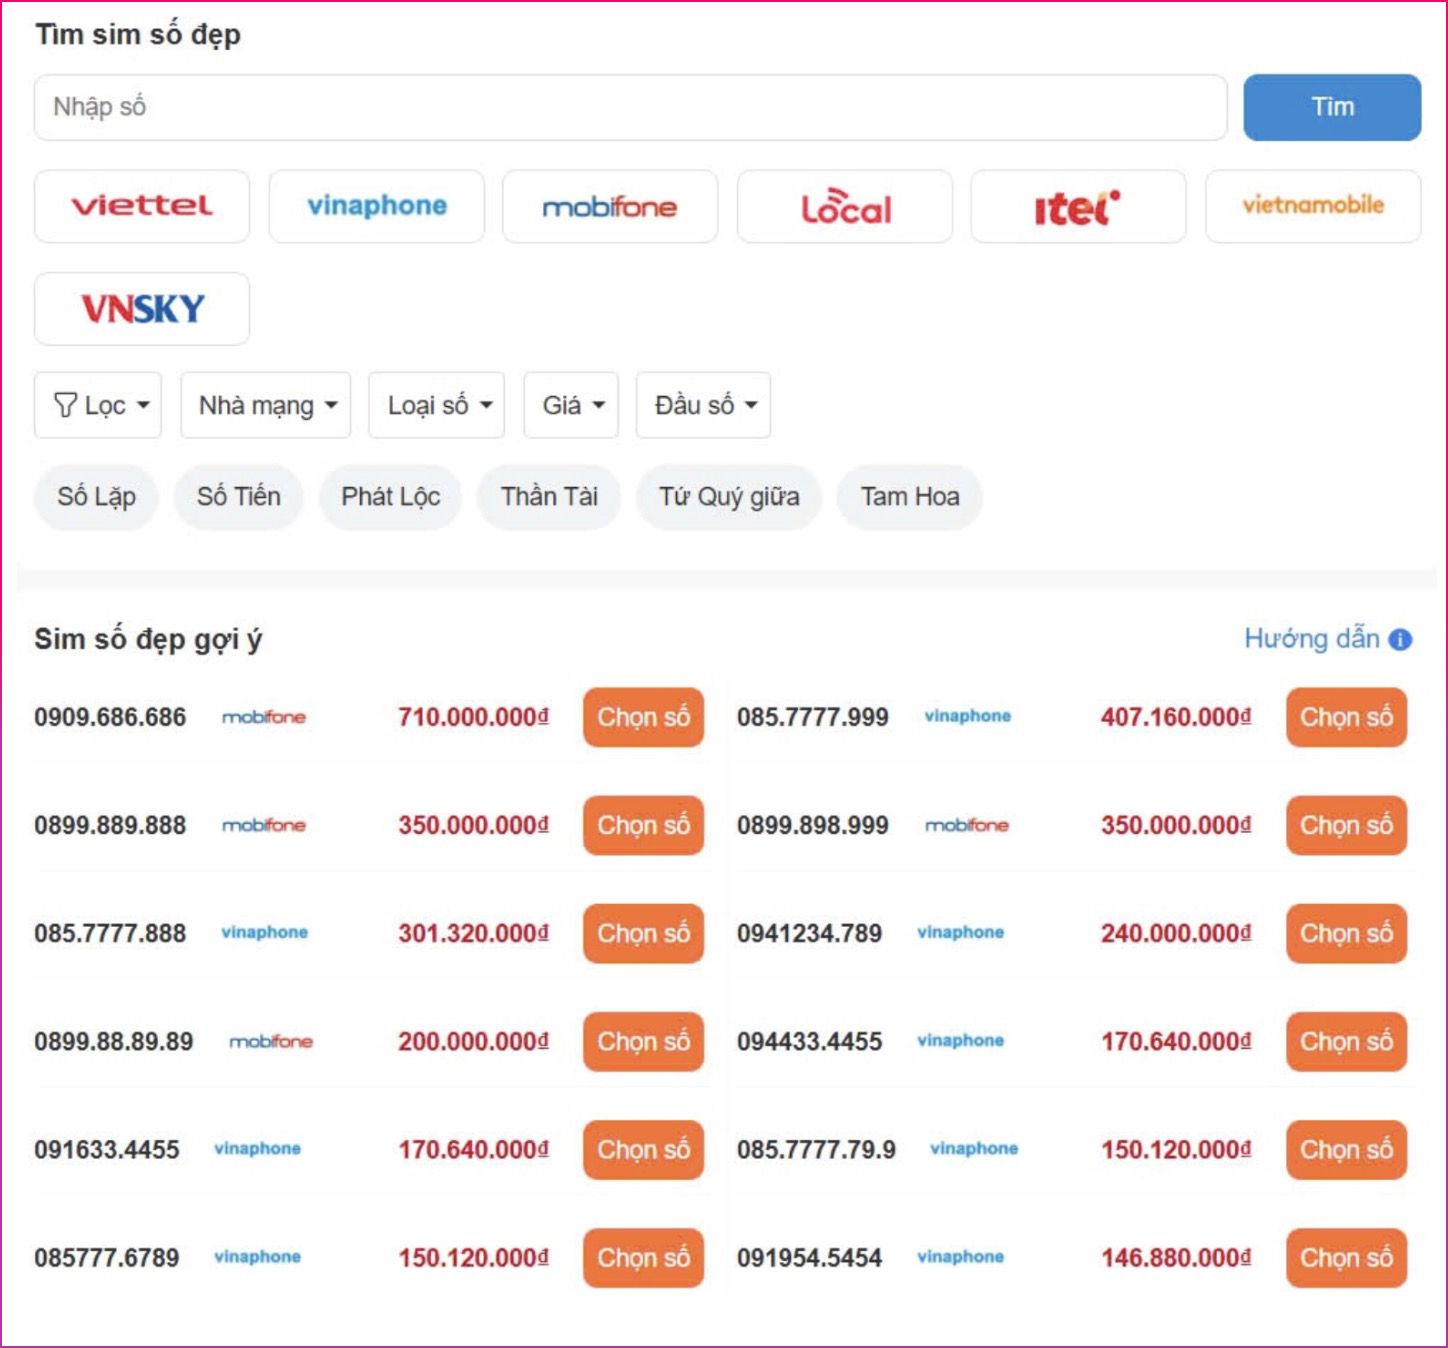Select the Vinaphone carrier logo

coord(376,206)
